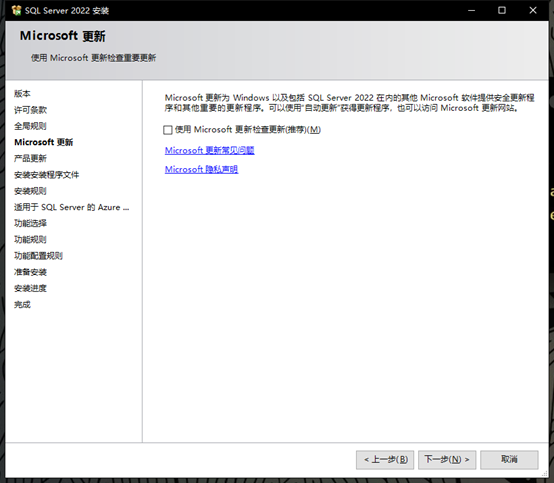Screen dimensions: 554x483
Task: Click the SQL Server setup title bar icon
Action: pos(16,10)
